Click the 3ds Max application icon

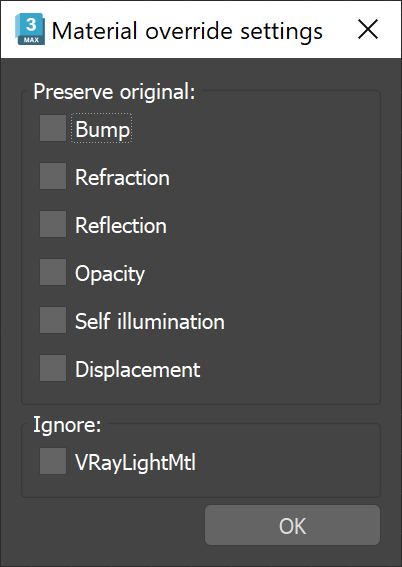[30, 29]
